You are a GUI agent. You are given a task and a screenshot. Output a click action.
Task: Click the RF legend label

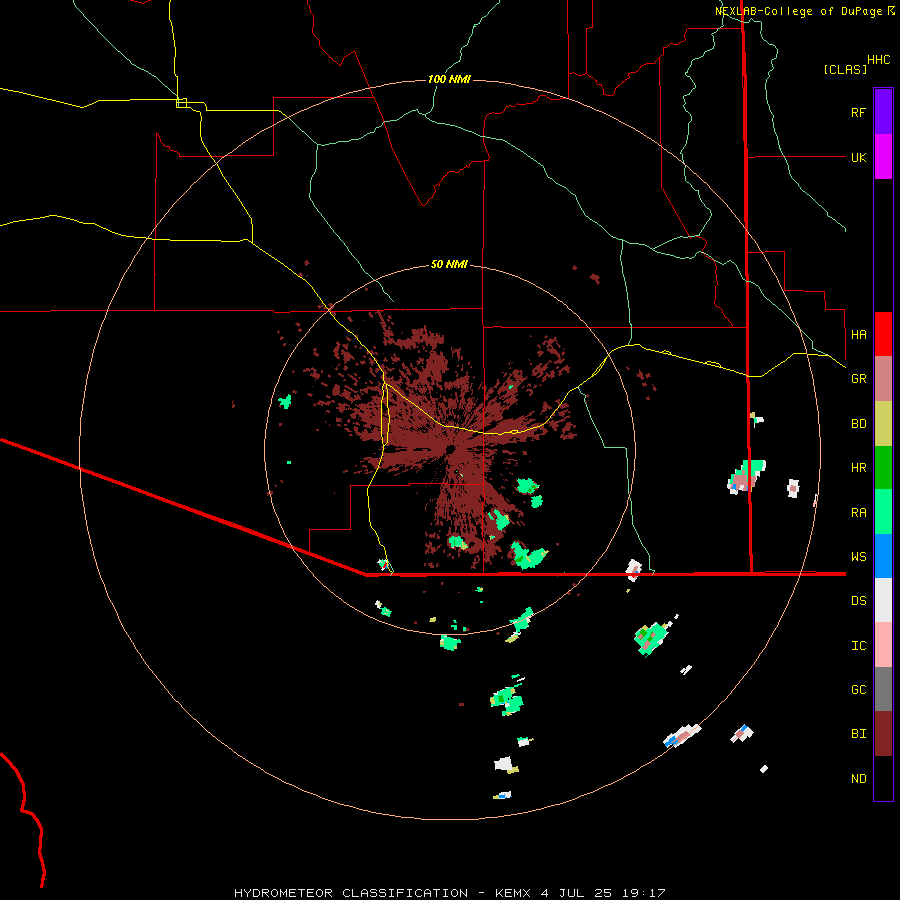click(x=858, y=112)
